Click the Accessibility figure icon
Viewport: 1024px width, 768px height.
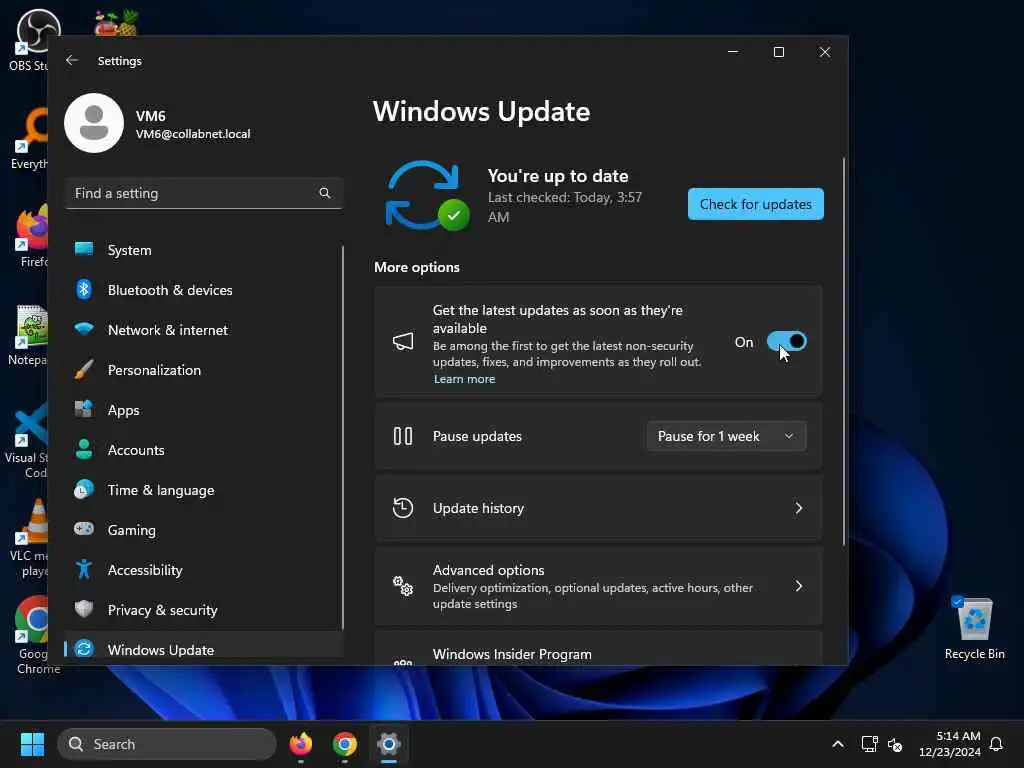coord(84,569)
